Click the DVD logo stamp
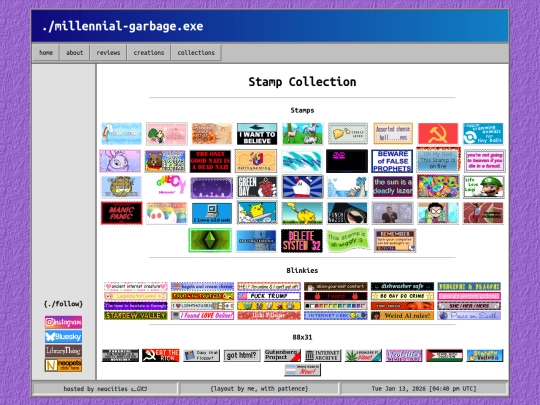The image size is (540, 405). (x=347, y=161)
